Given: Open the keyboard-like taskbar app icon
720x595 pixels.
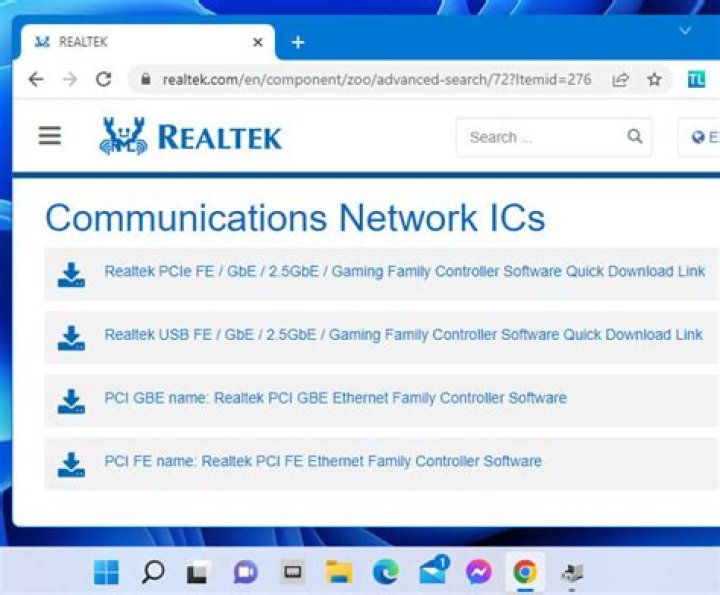Looking at the screenshot, I should [x=292, y=572].
